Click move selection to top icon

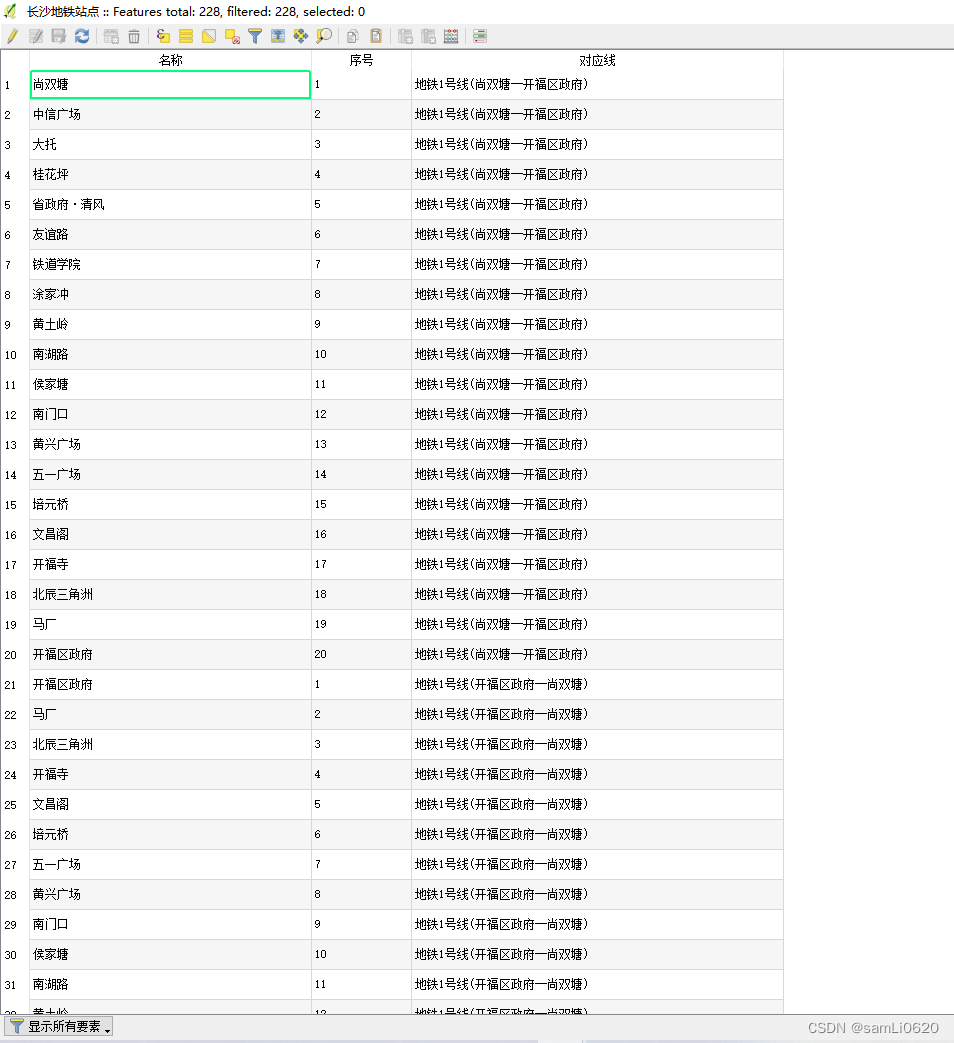[278, 37]
